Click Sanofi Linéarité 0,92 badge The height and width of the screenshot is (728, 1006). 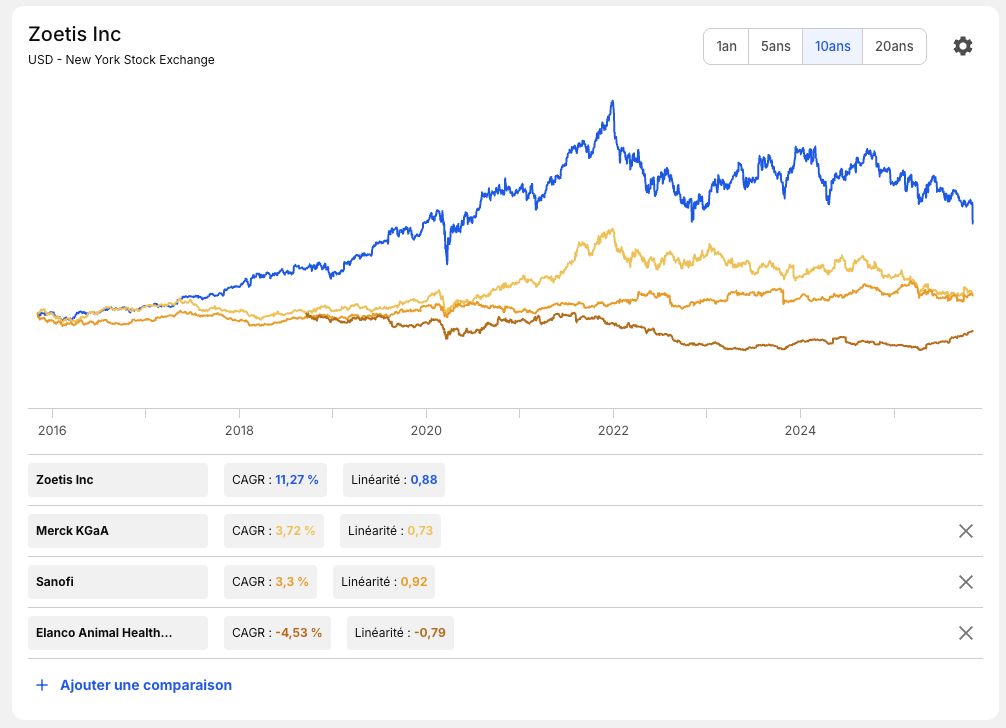coord(384,582)
